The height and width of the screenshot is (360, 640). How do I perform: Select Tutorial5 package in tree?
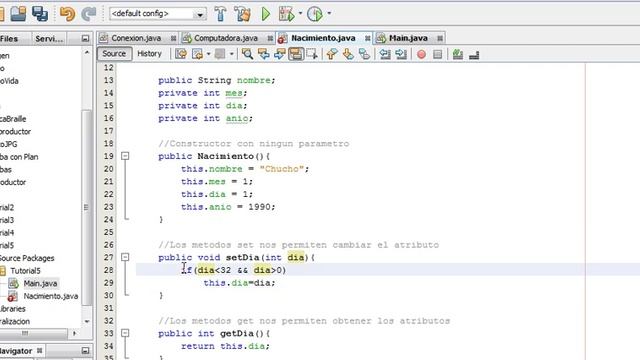(25, 271)
